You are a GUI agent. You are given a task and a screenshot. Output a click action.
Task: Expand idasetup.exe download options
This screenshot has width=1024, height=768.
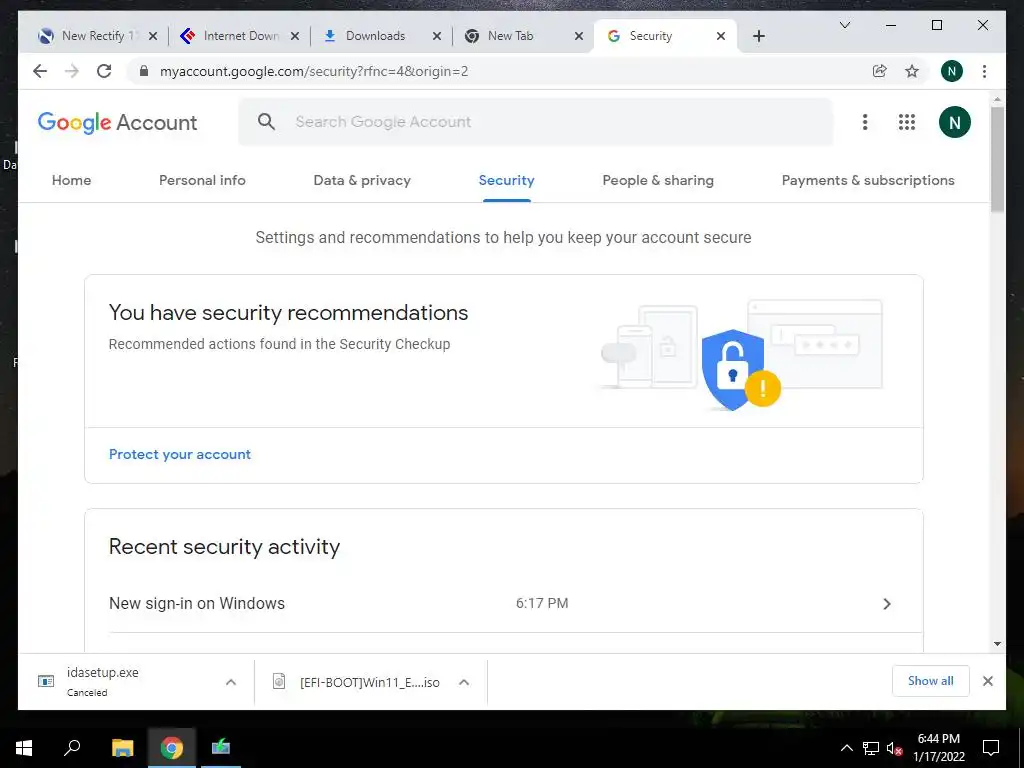(x=231, y=682)
